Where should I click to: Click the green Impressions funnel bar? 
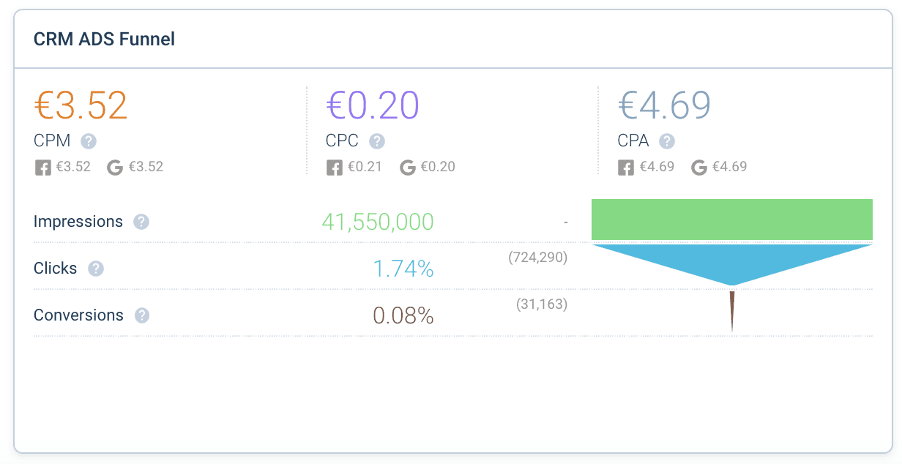tap(732, 220)
